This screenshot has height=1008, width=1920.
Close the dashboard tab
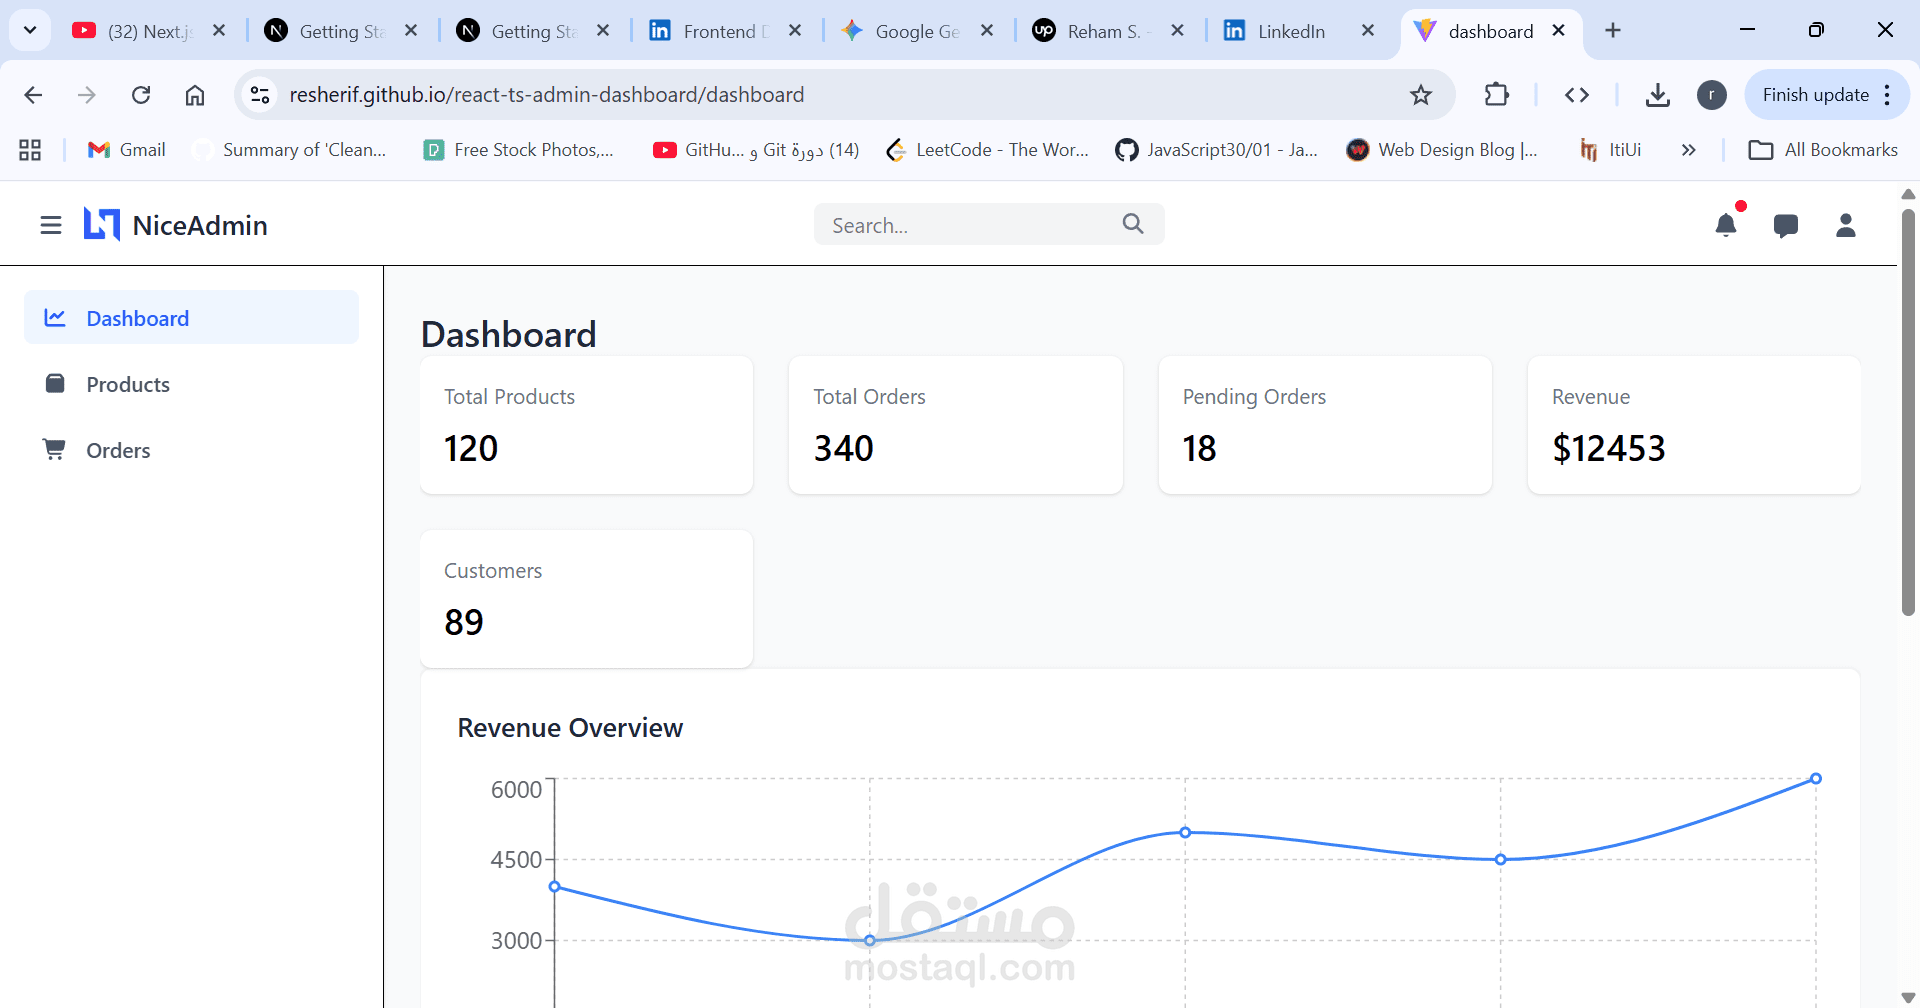[1558, 31]
